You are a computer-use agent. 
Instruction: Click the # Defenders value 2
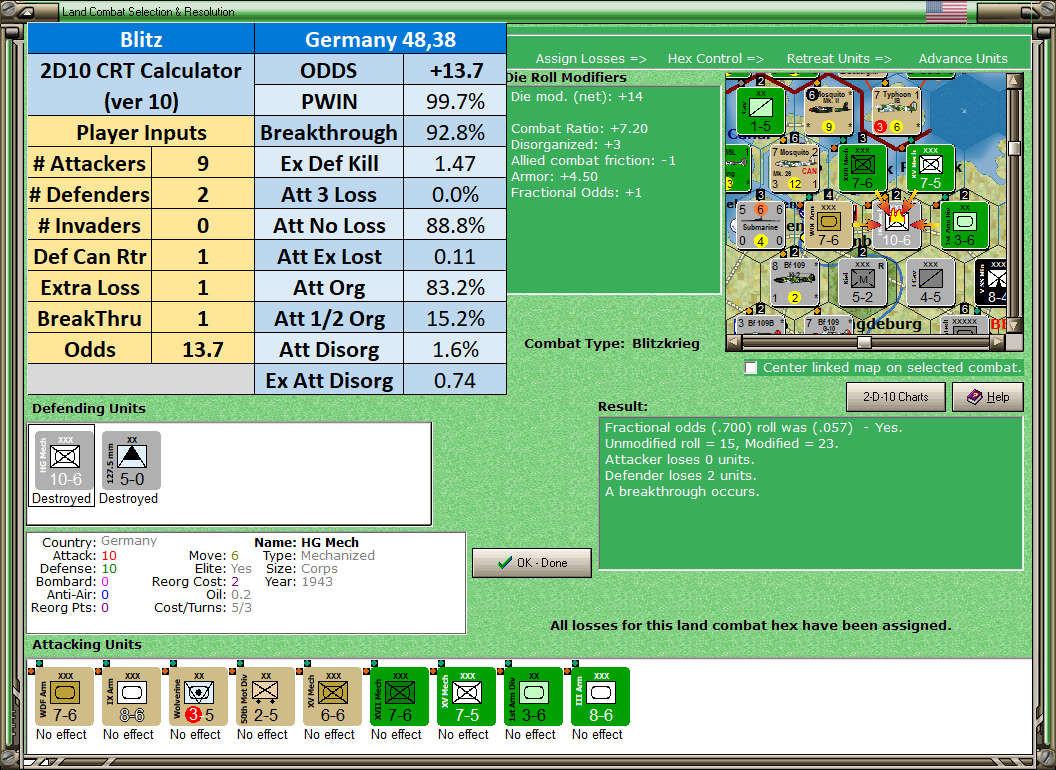pyautogui.click(x=203, y=194)
